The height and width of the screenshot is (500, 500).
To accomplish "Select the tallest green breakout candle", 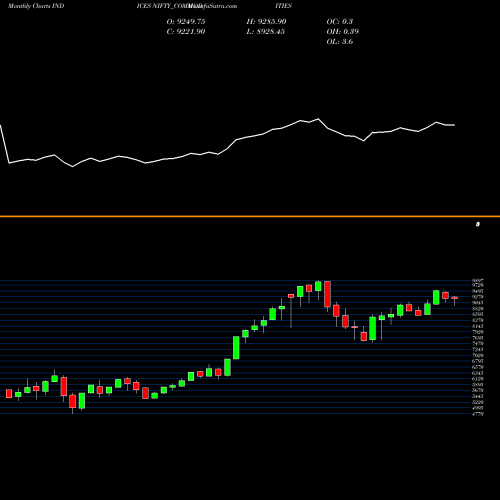I will [x=236, y=348].
